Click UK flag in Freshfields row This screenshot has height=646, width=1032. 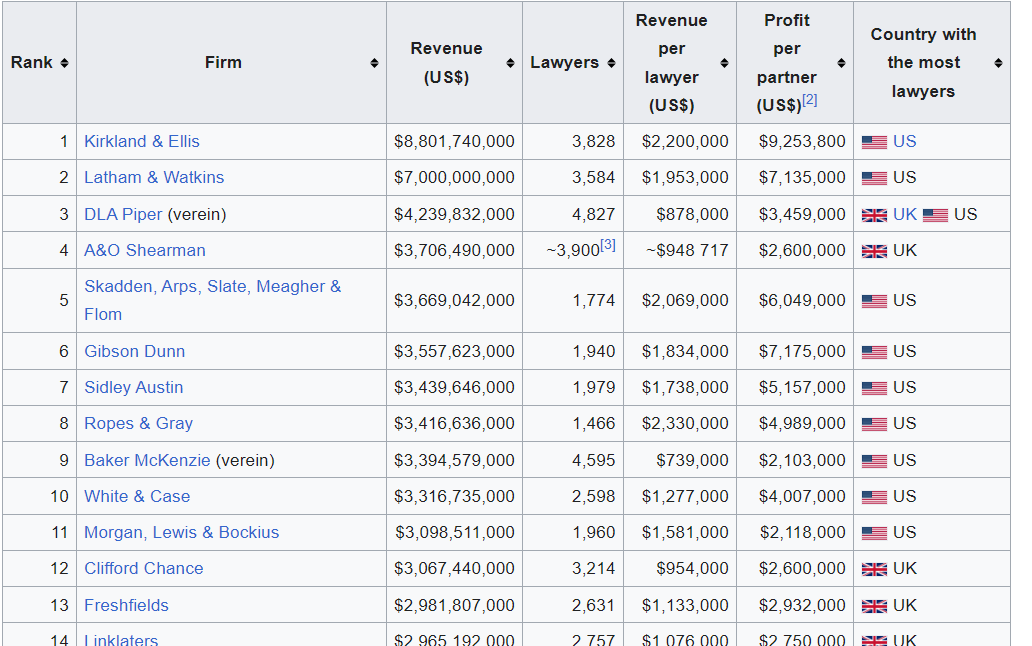click(x=874, y=606)
